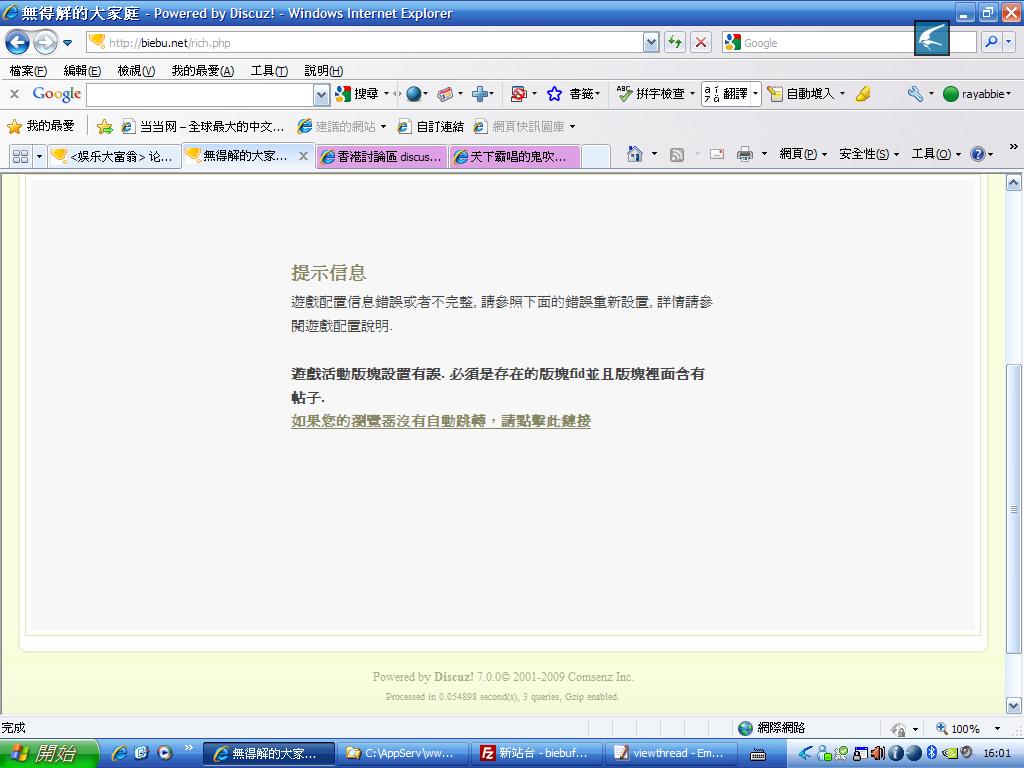The height and width of the screenshot is (768, 1024).
Task: Expand the address bar URL dropdown
Action: tap(651, 42)
